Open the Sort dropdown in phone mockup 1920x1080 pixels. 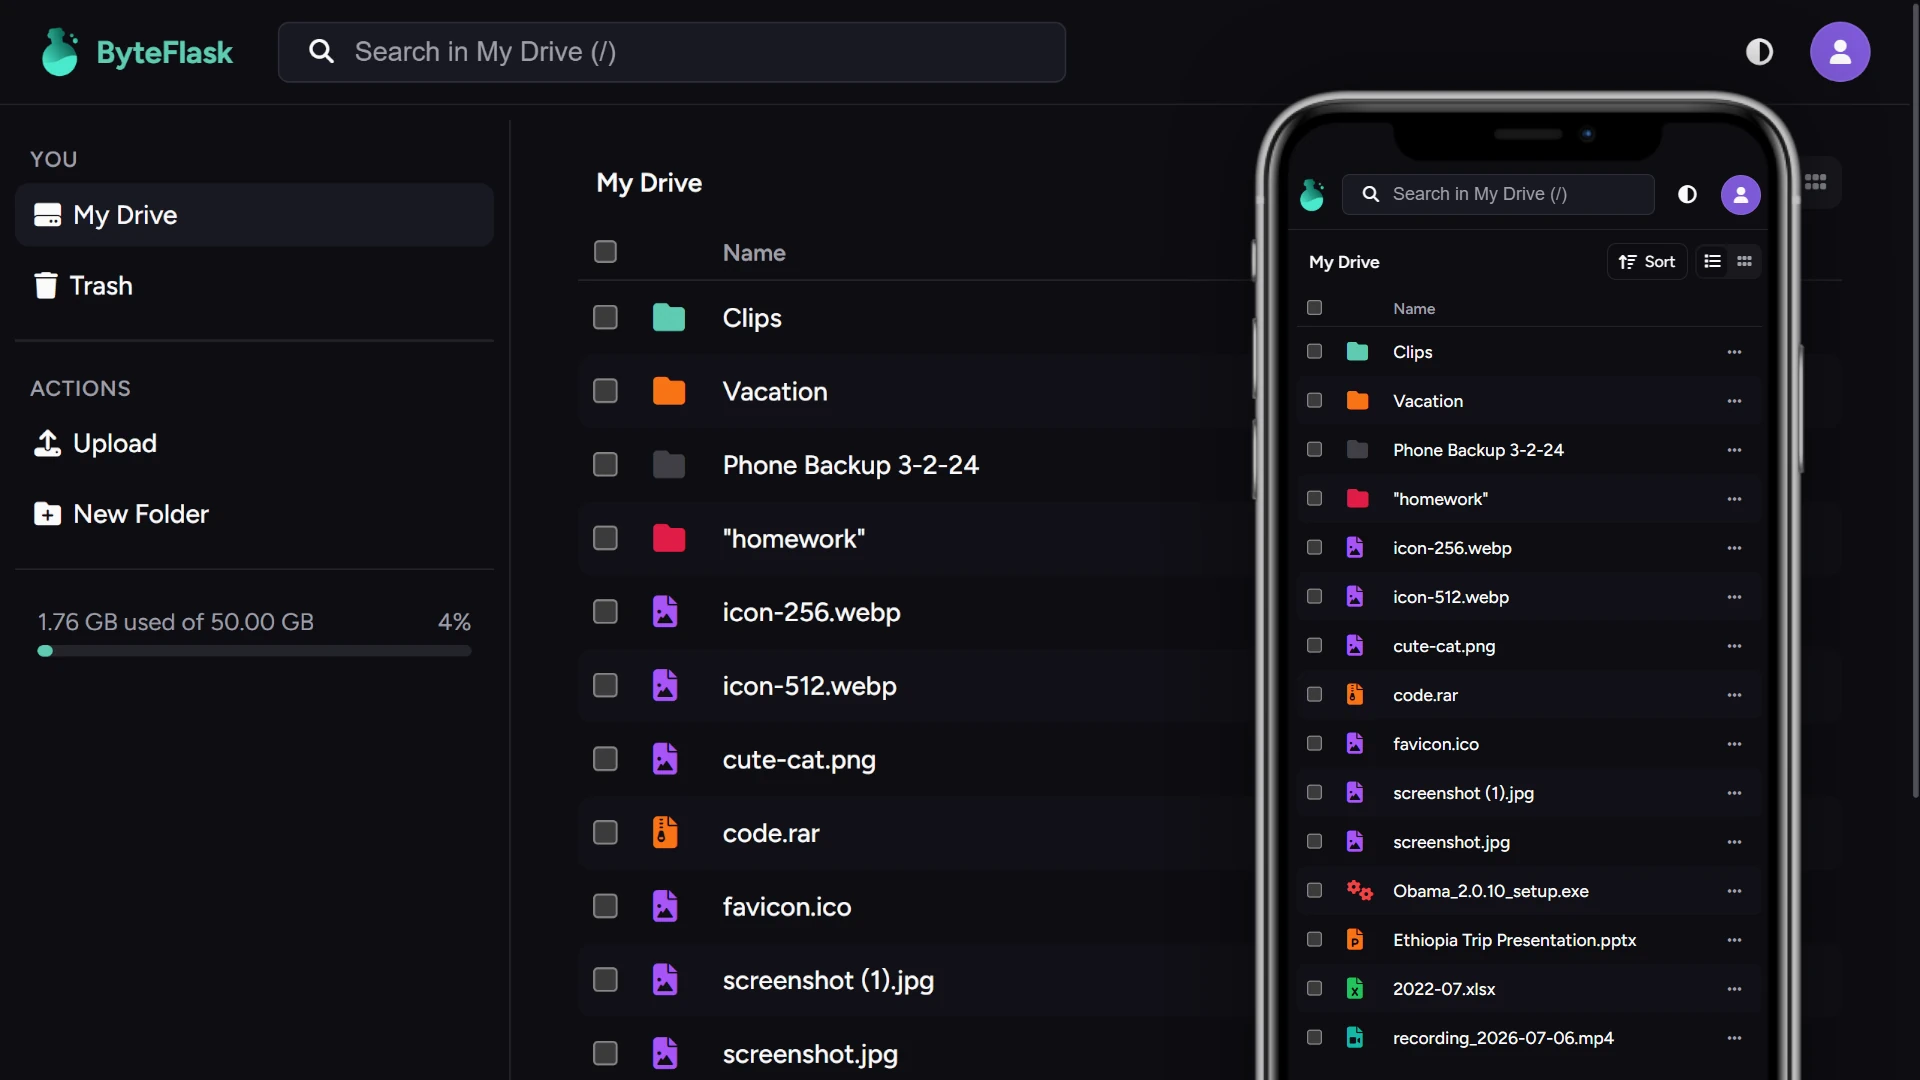pyautogui.click(x=1647, y=262)
